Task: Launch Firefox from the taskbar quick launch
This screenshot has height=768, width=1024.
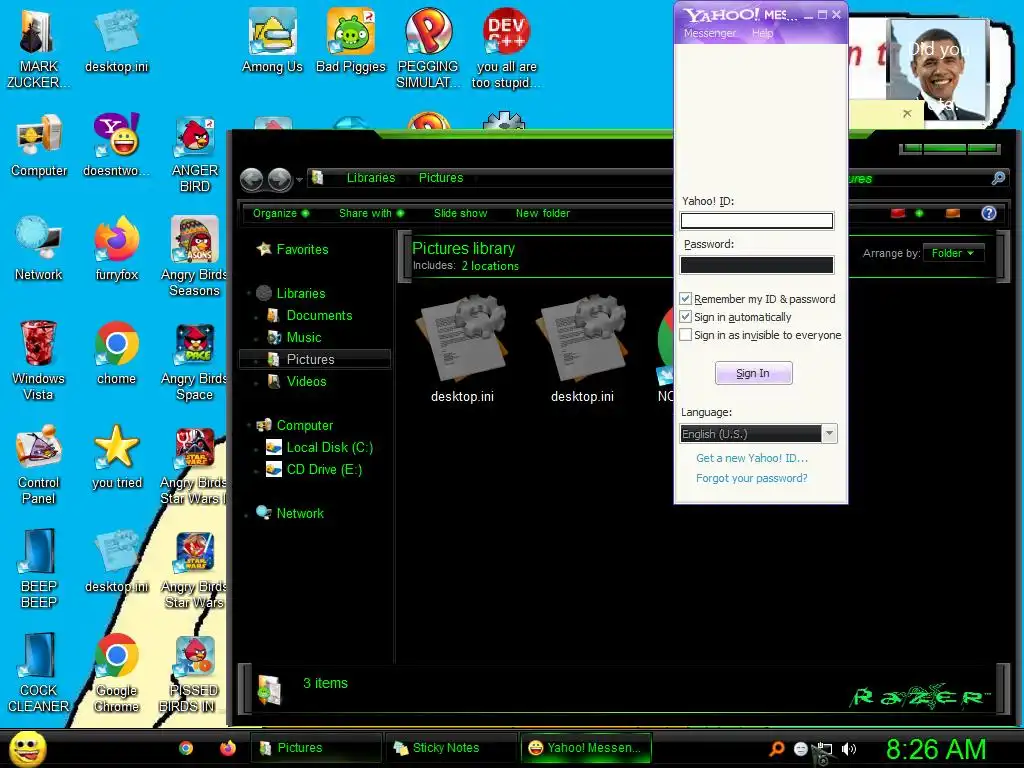Action: tap(227, 748)
